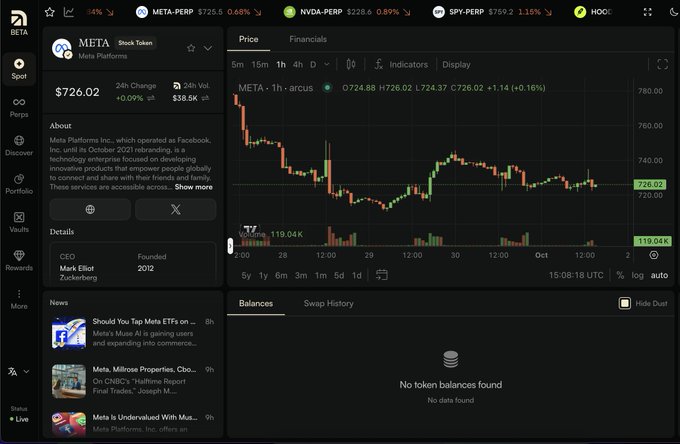Select NVDA-PERP in the ticker bar
Viewport: 680px width, 444px height.
pyautogui.click(x=347, y=12)
